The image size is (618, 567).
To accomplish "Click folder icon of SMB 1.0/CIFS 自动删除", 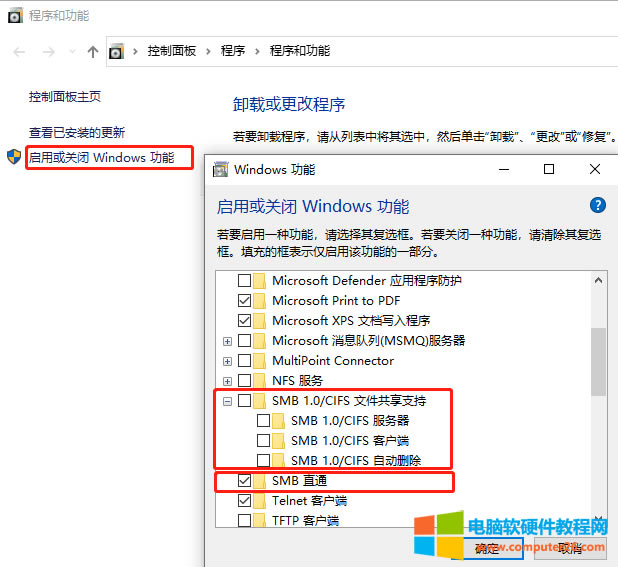I will (x=278, y=461).
